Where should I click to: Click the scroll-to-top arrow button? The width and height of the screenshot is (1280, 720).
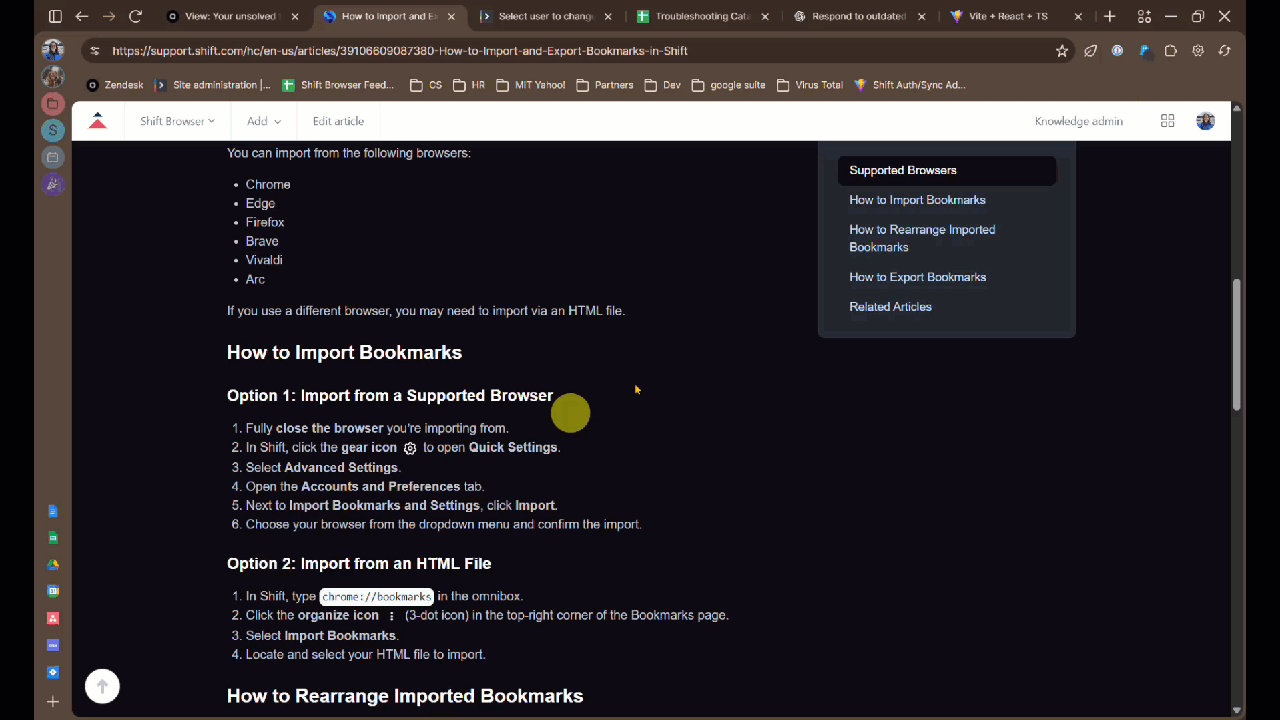(x=102, y=686)
